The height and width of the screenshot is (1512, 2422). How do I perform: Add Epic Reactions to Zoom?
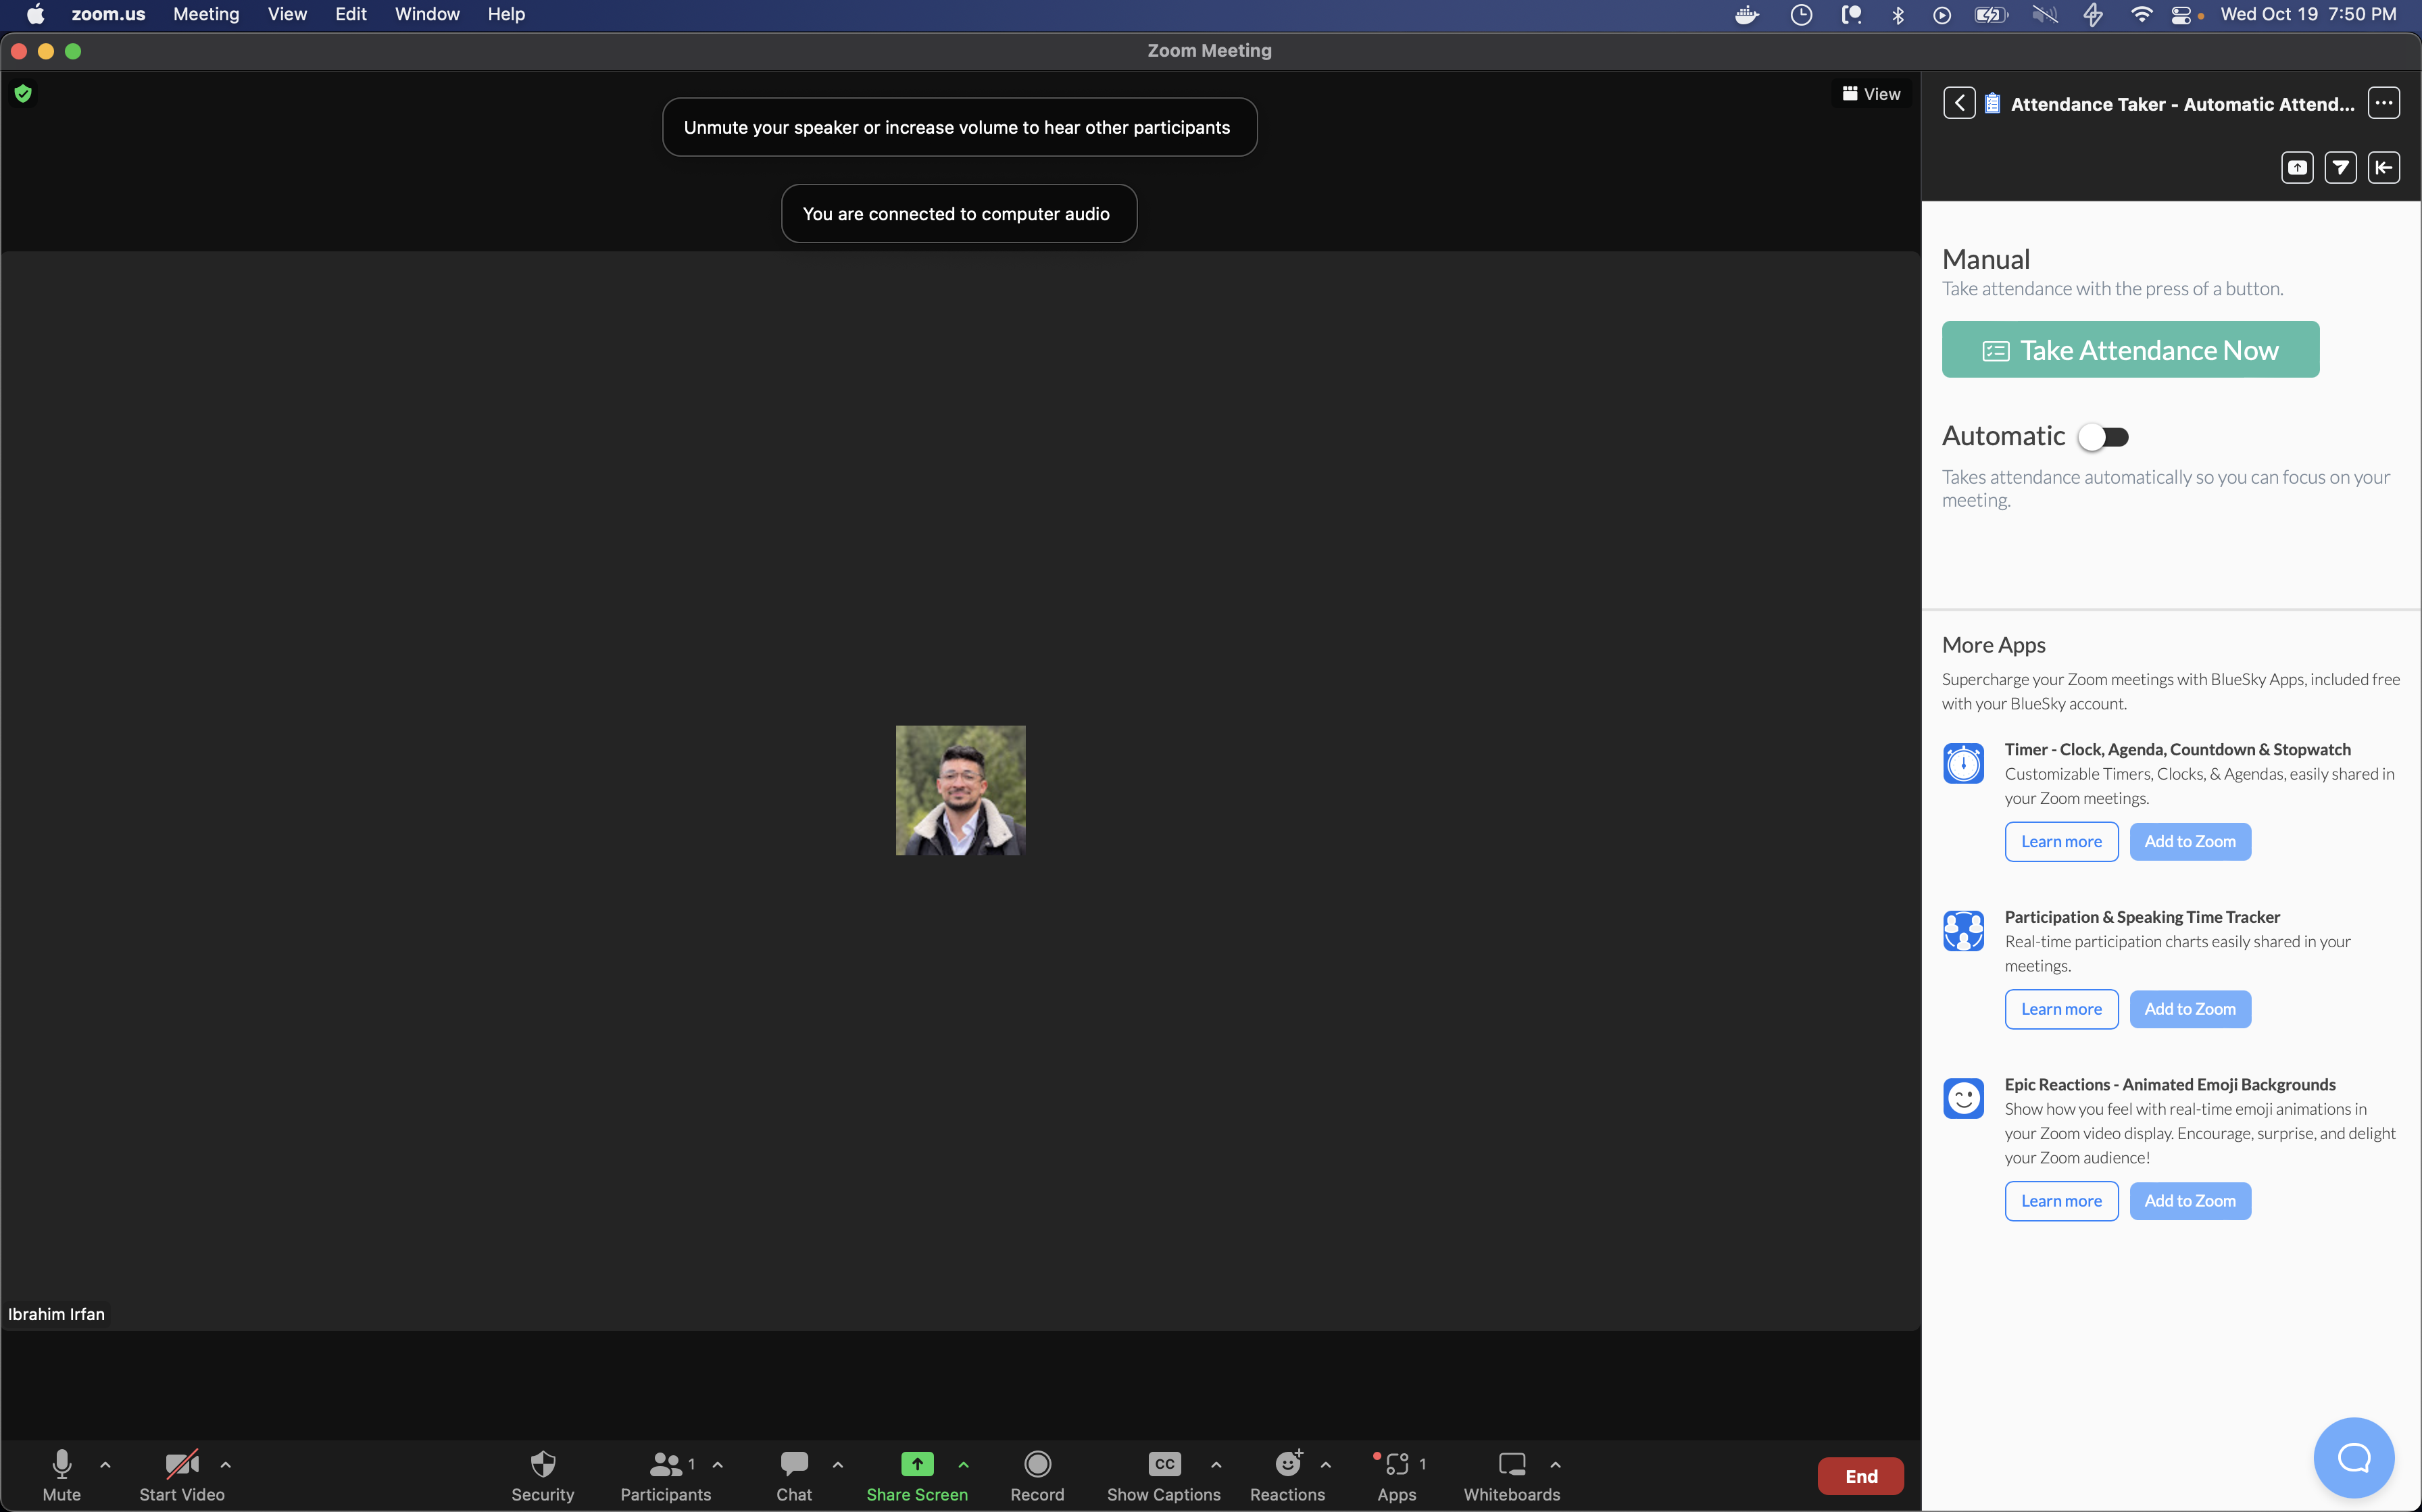coord(2190,1201)
